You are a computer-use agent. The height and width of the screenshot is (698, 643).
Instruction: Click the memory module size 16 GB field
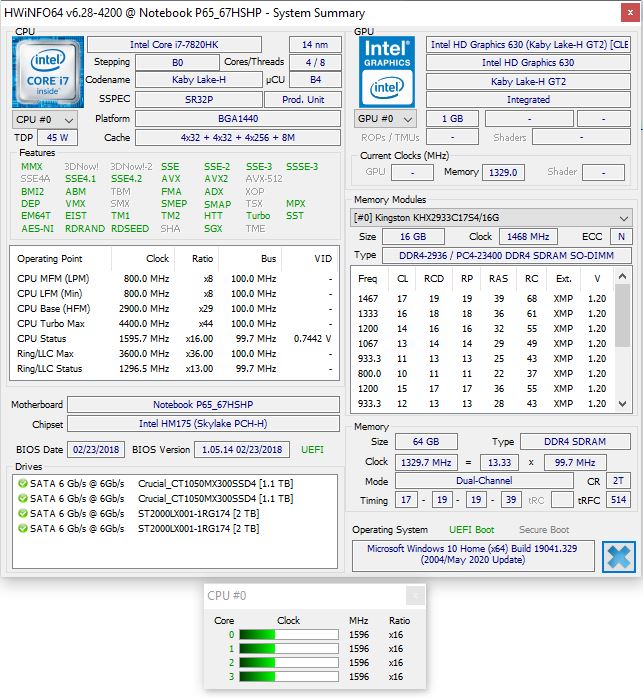click(x=413, y=237)
